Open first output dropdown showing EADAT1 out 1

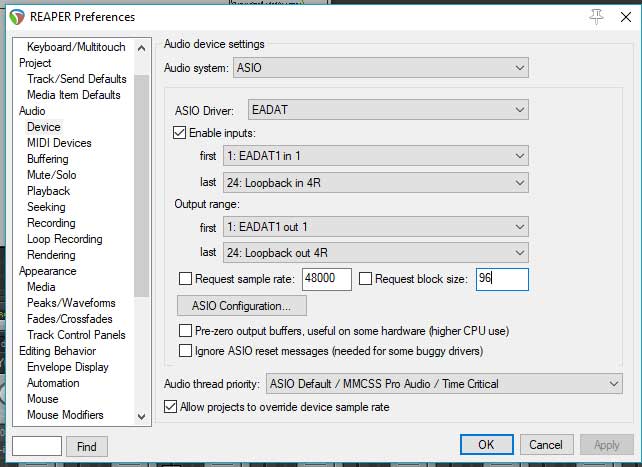click(375, 227)
